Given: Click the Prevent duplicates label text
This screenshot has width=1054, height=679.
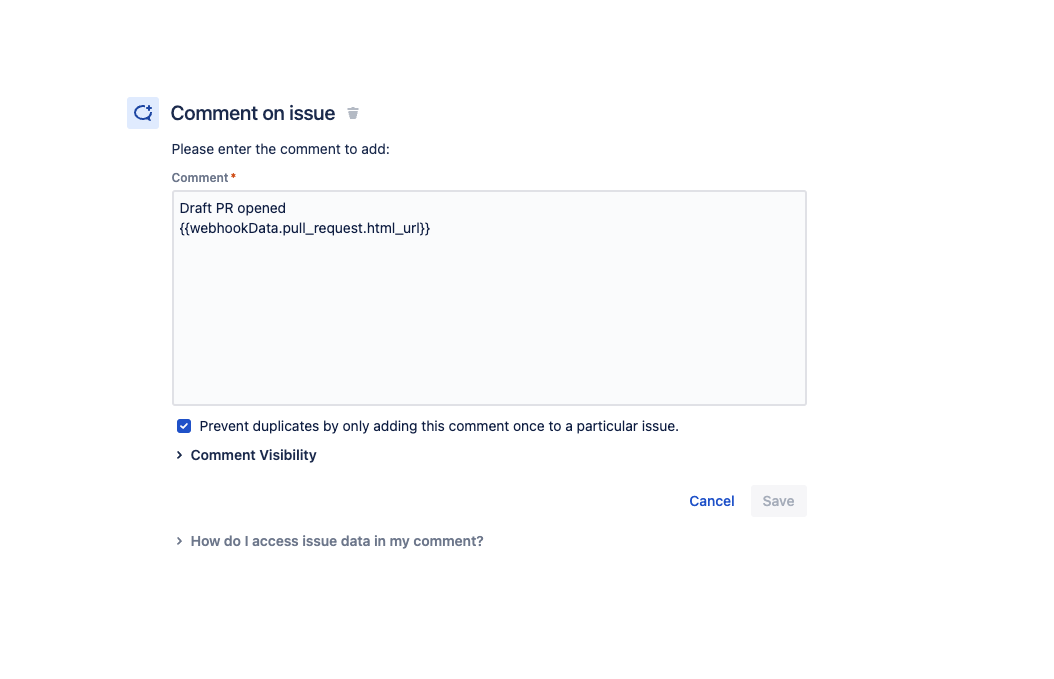Looking at the screenshot, I should pos(439,426).
